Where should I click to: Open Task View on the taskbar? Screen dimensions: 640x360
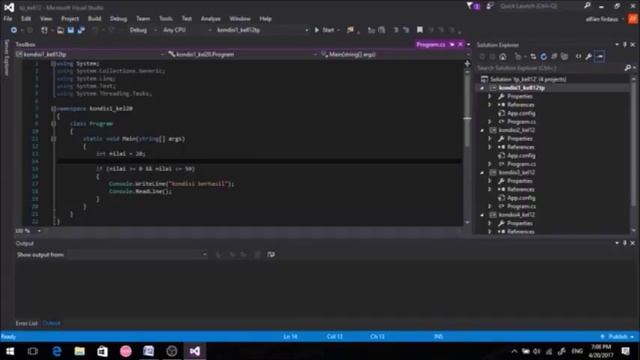pos(33,351)
